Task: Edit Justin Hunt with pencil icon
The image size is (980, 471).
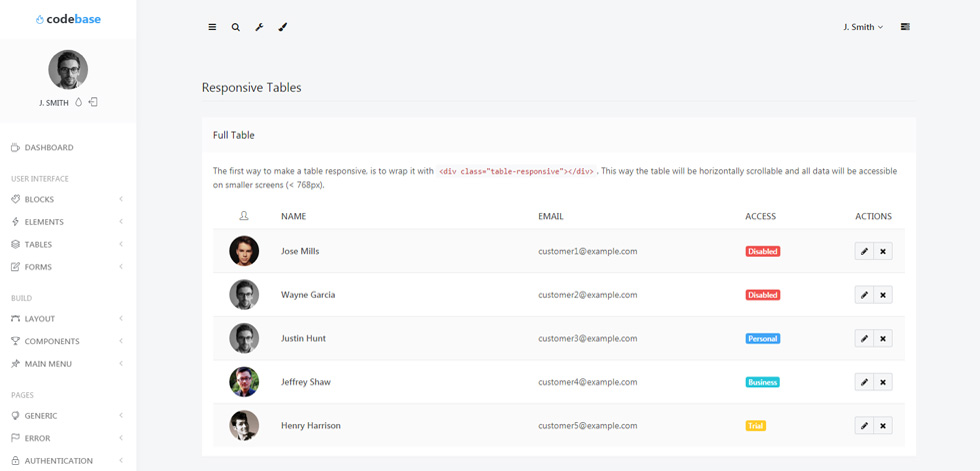Action: coord(864,339)
